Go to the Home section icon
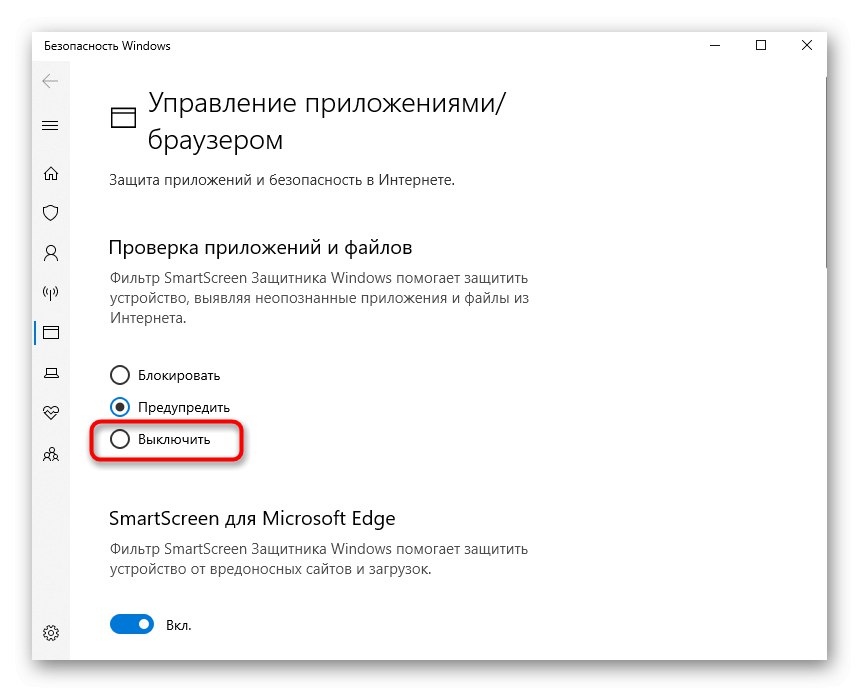 50,173
